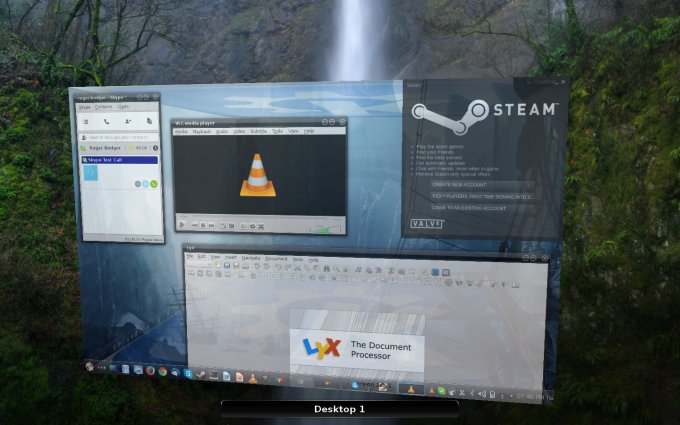The width and height of the screenshot is (680, 425).
Task: Open Help menu in LyX
Action: pyautogui.click(x=313, y=260)
